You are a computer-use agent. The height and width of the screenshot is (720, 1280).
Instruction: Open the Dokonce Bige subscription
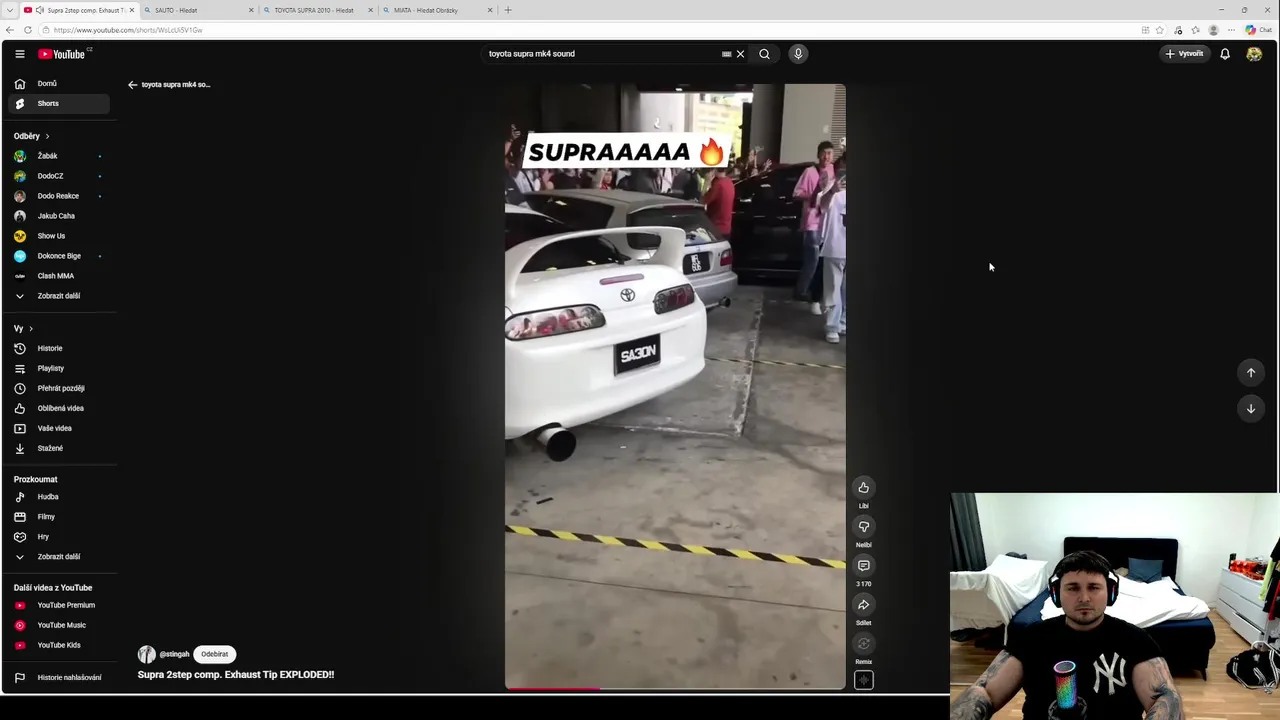[x=59, y=256]
